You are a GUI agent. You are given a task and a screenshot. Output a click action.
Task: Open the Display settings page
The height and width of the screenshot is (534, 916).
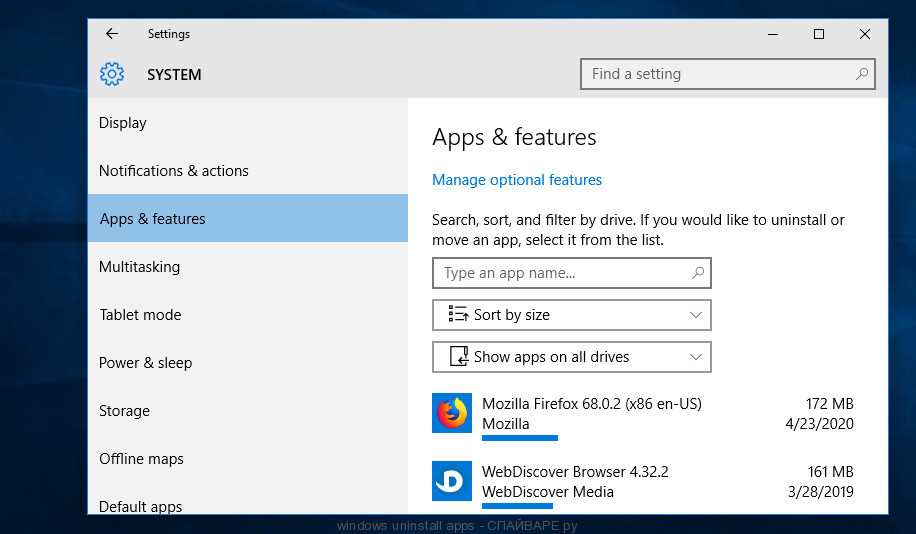click(x=248, y=123)
